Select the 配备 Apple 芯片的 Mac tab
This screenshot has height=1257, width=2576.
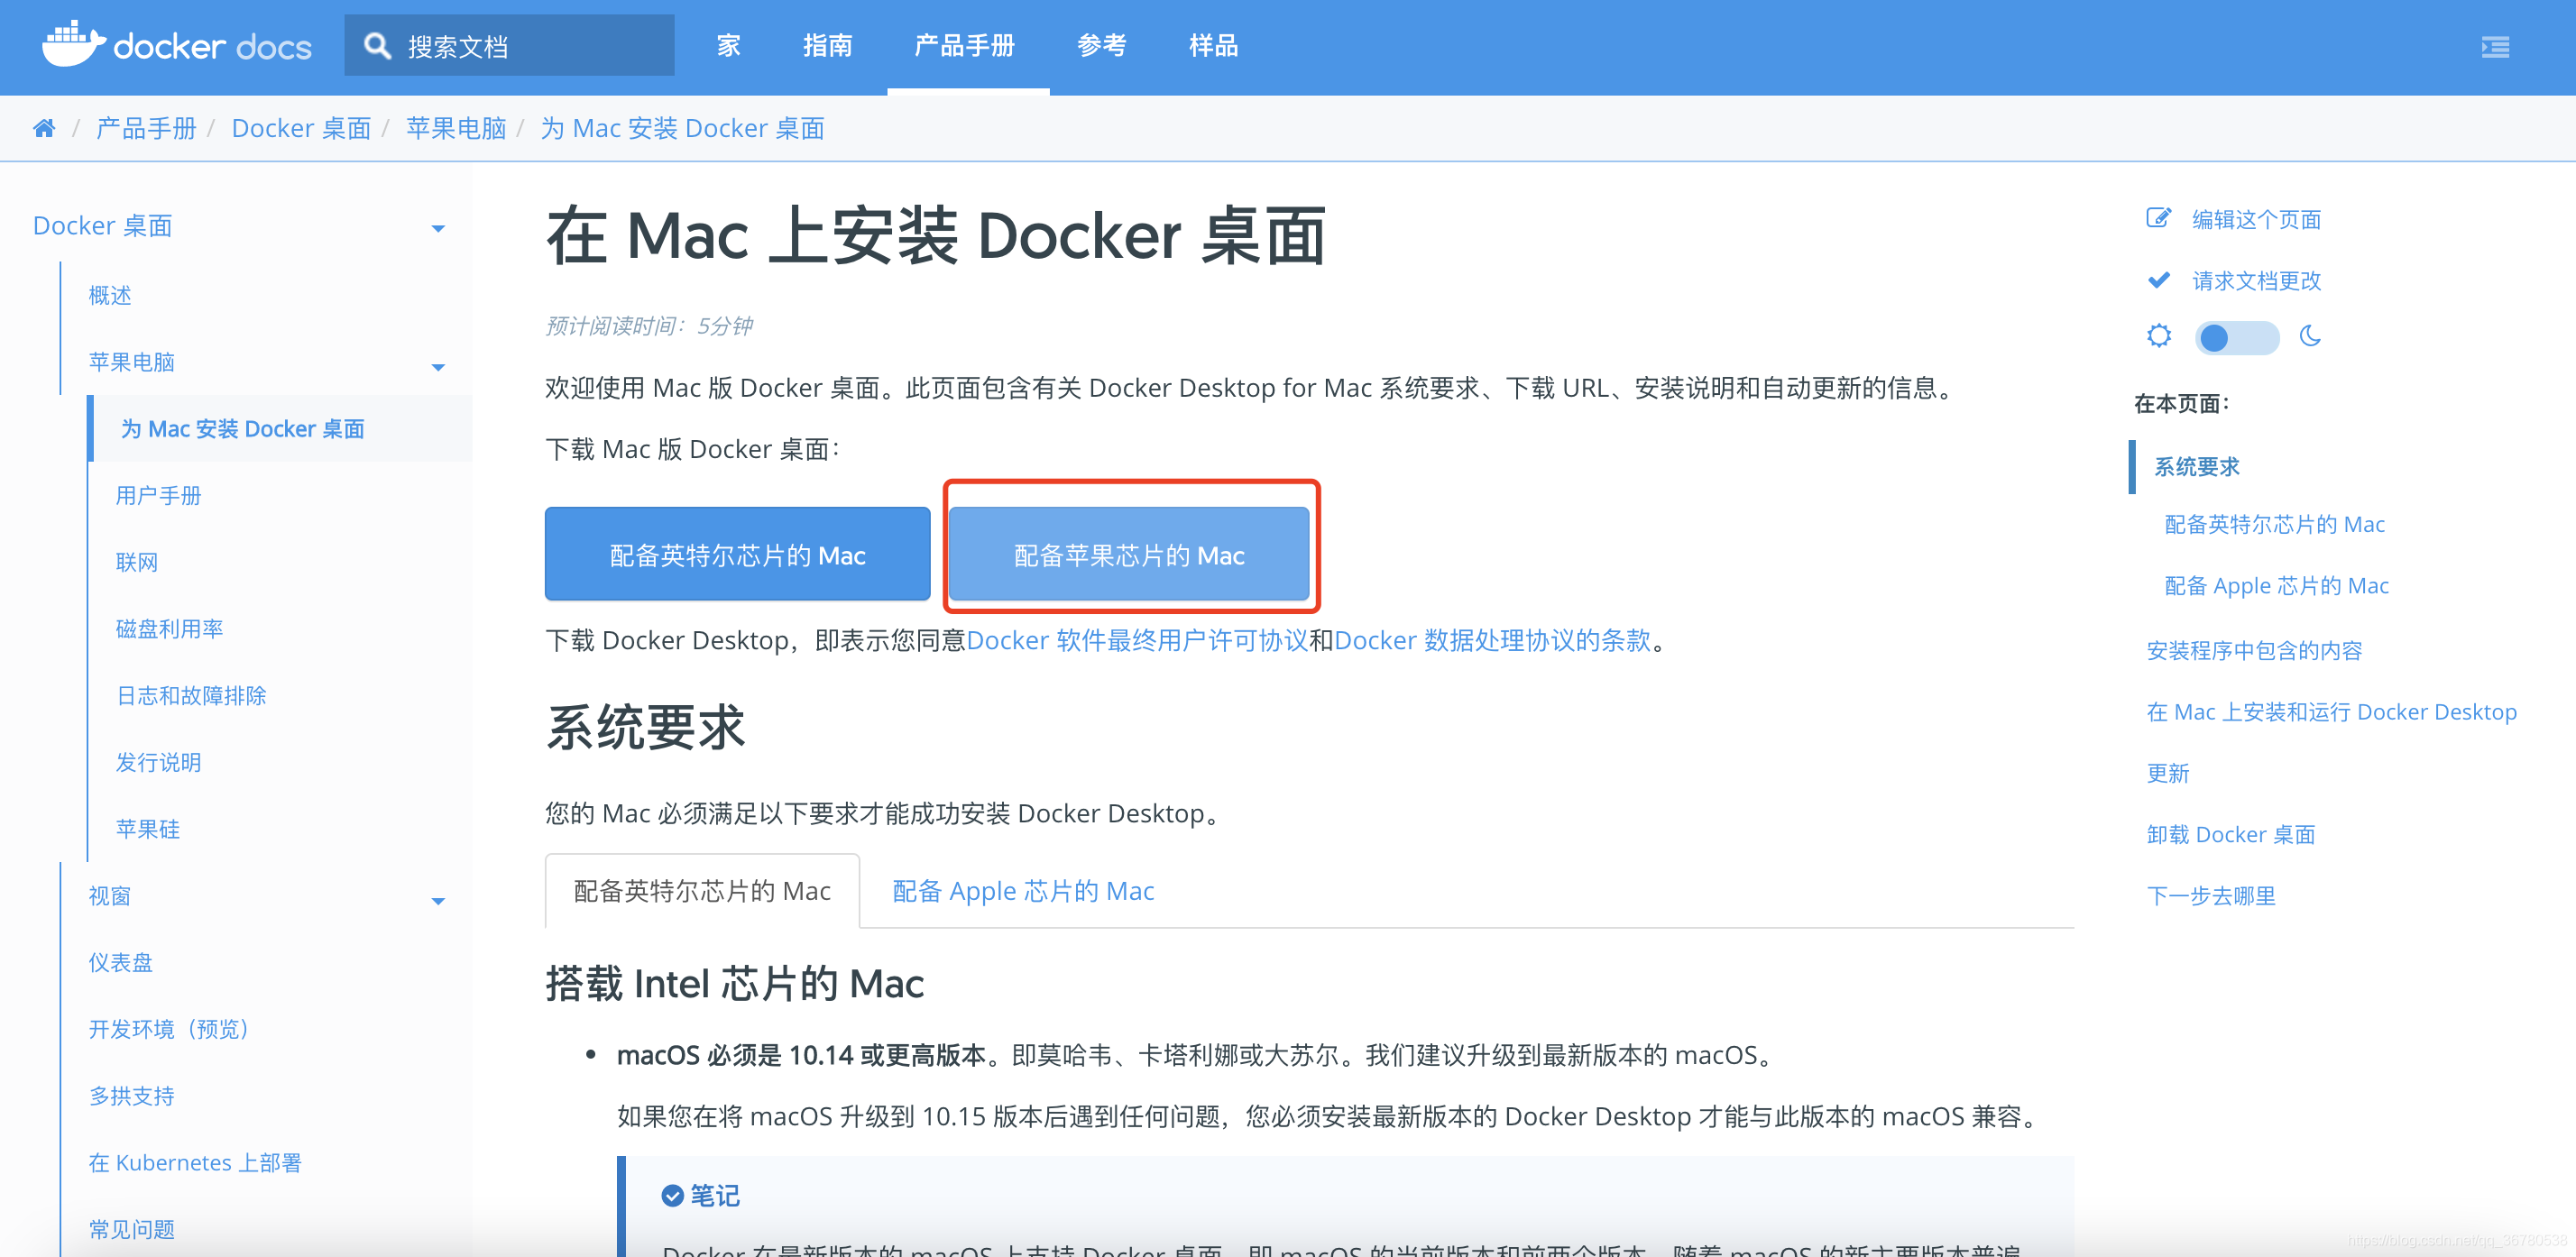tap(1020, 891)
